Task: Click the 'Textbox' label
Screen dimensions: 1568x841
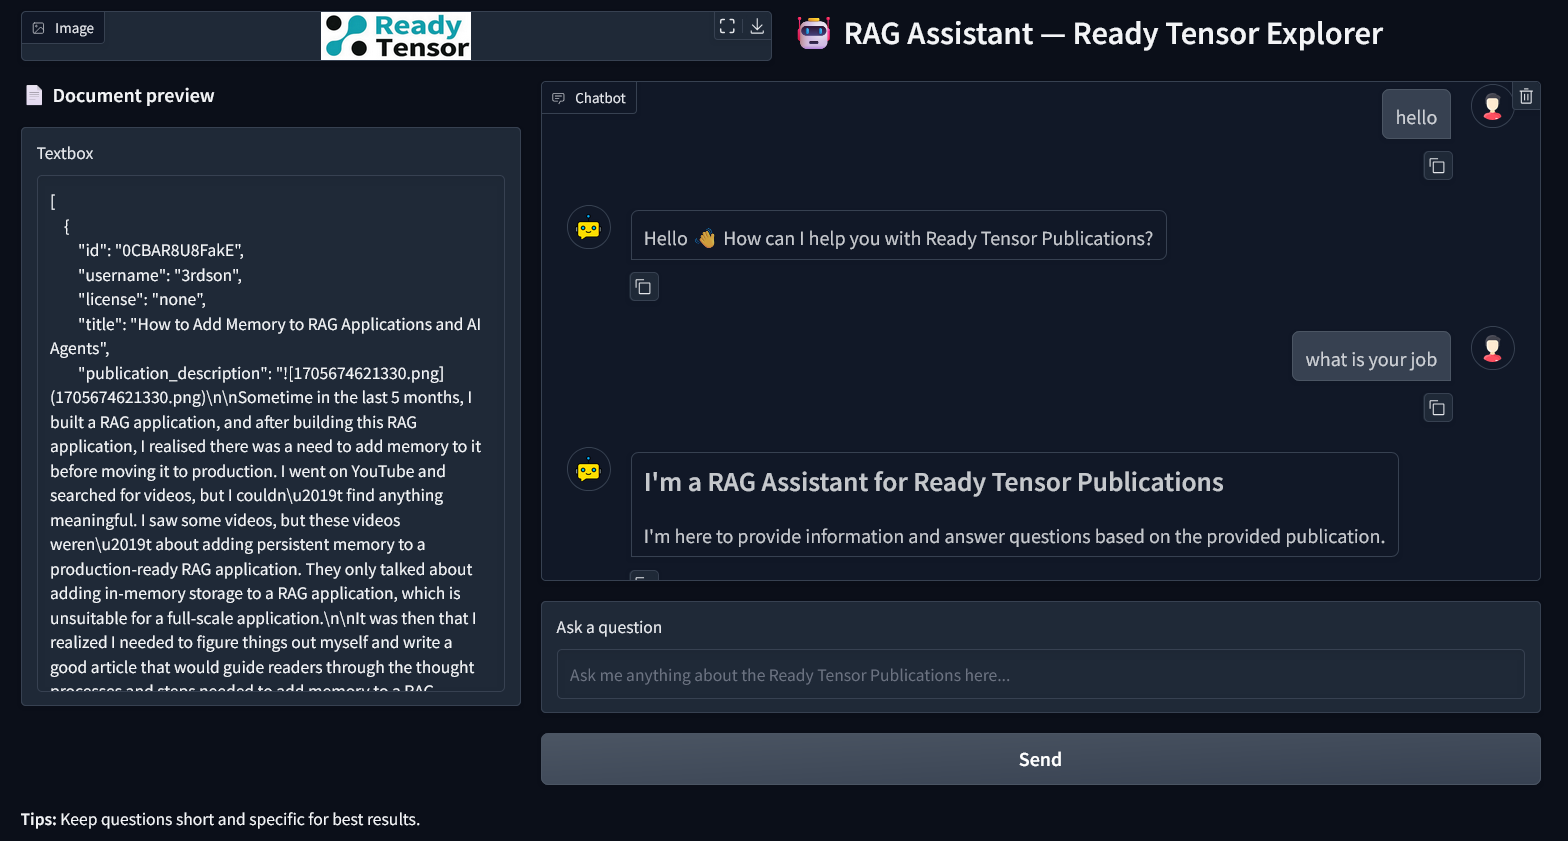Action: pos(65,153)
